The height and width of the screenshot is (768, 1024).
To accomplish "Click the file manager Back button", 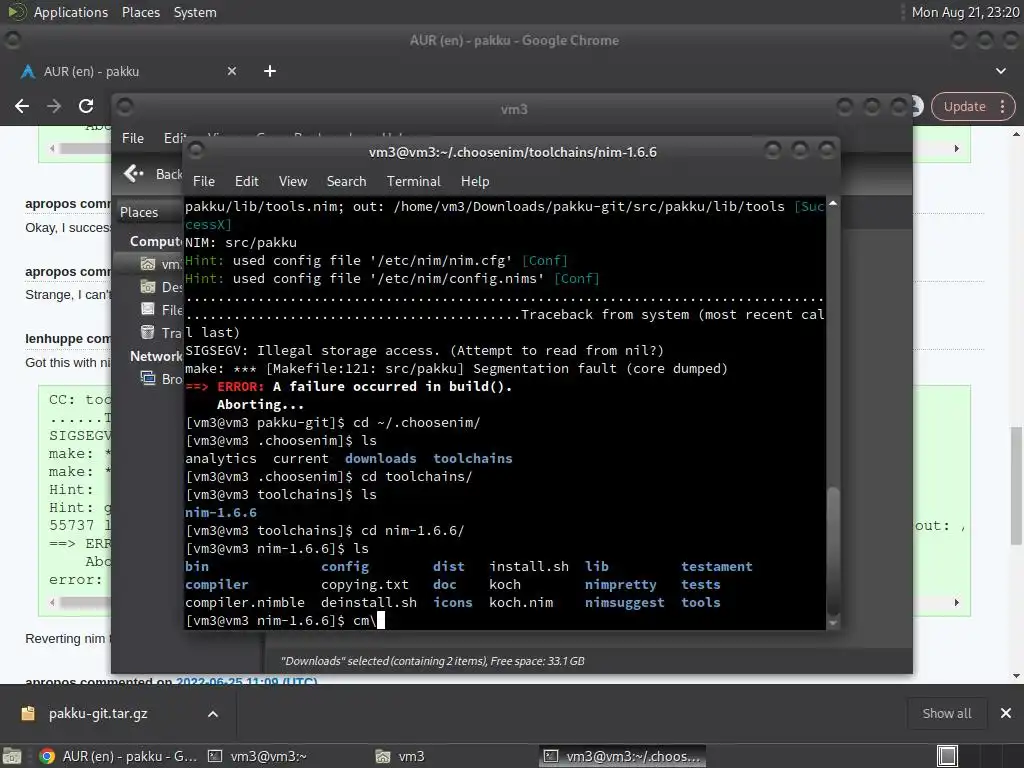I will point(152,174).
